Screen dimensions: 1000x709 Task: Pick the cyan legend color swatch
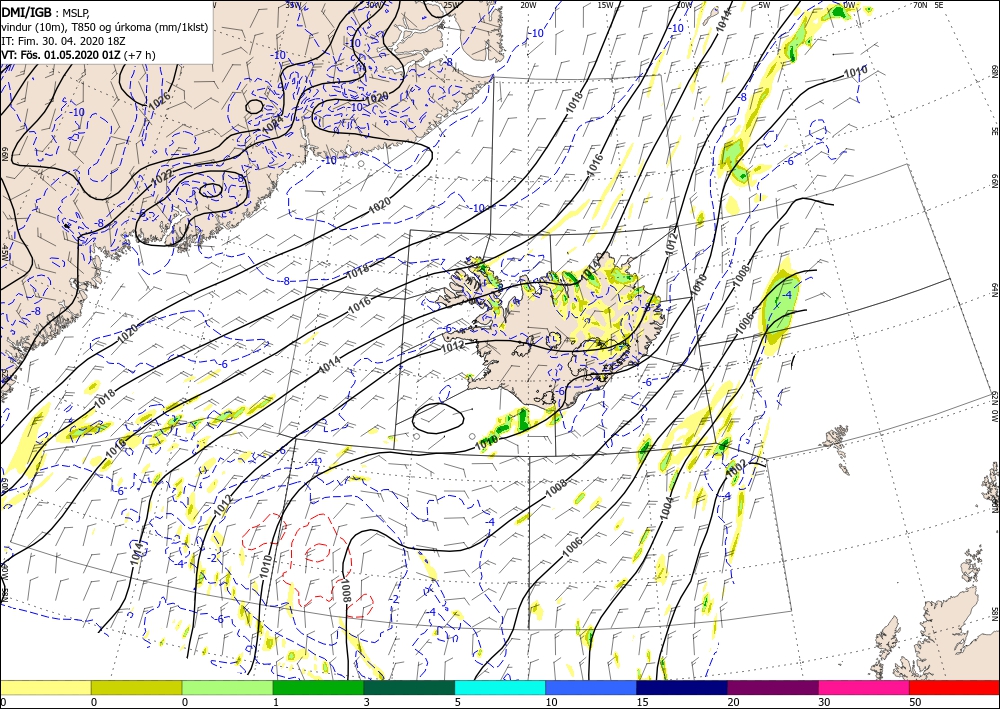coord(500,687)
